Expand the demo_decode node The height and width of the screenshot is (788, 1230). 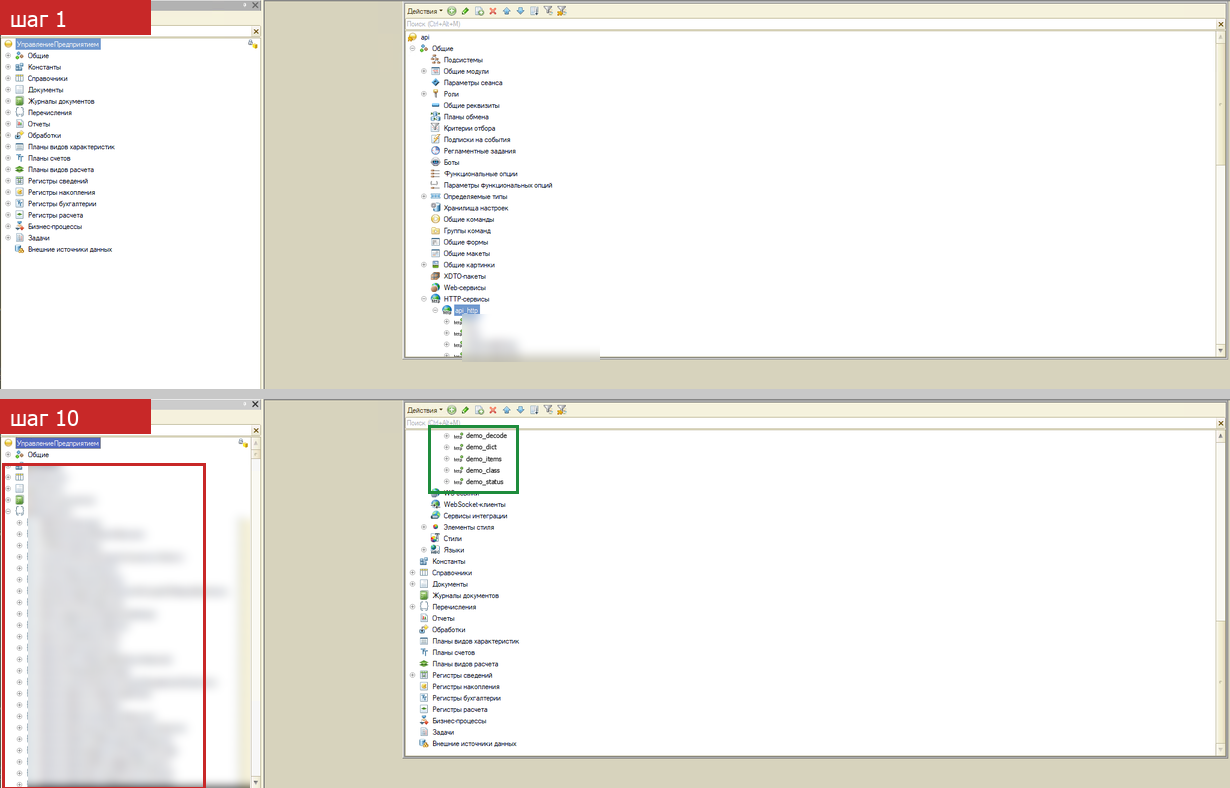click(x=446, y=436)
